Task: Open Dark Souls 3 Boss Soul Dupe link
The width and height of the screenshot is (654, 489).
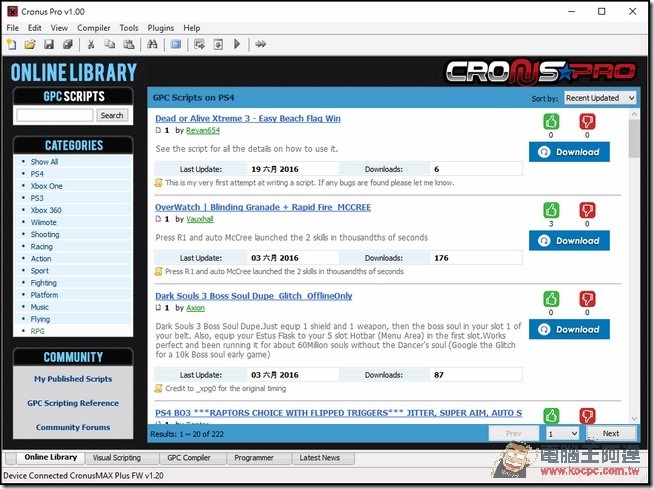Action: point(254,296)
